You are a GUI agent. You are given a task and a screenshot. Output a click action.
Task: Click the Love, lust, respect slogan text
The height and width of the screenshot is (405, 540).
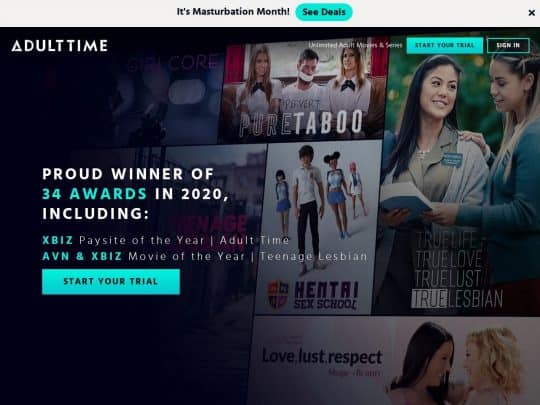click(322, 356)
